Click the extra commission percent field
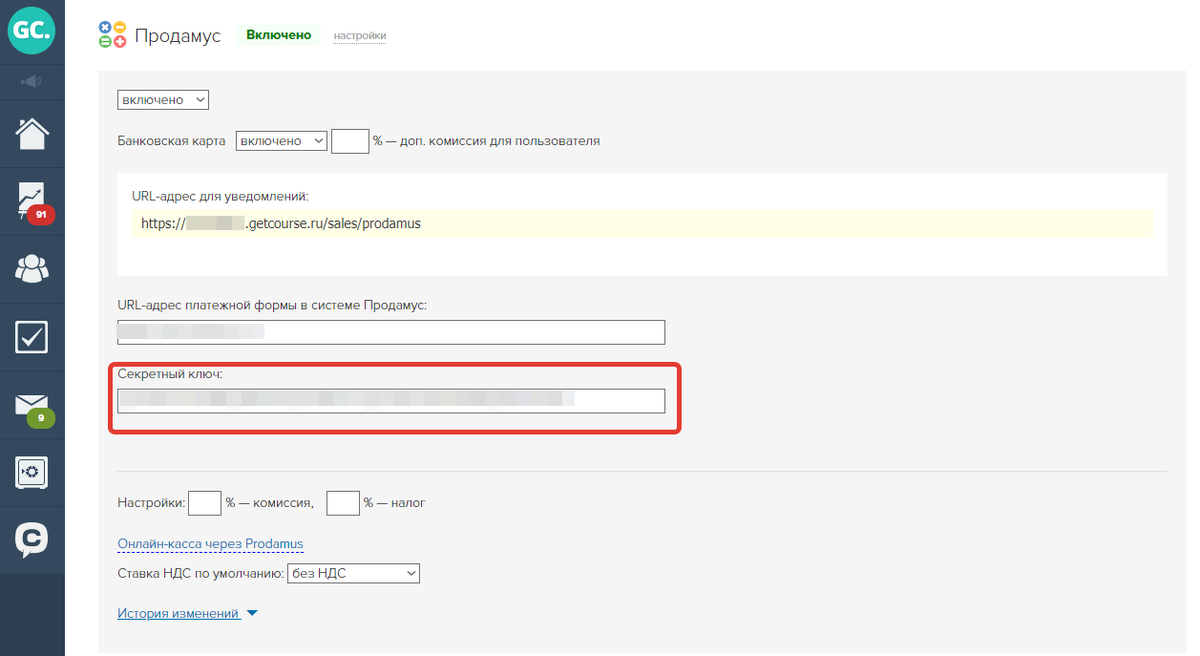1200x656 pixels. (x=350, y=141)
